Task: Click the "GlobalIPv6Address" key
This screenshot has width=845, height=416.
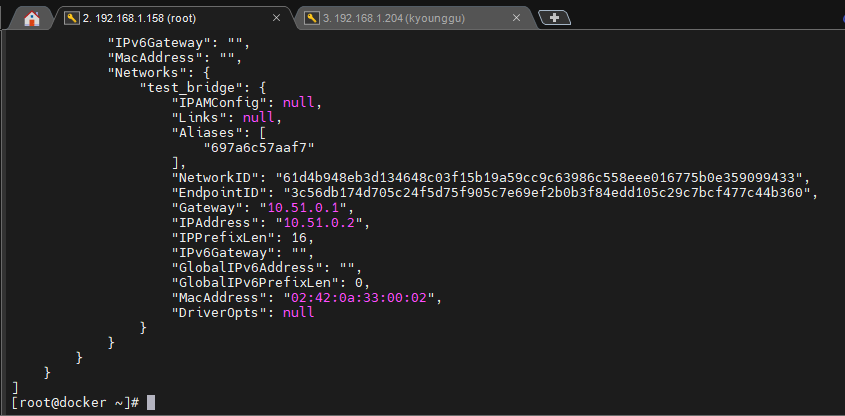Action: coord(248,268)
